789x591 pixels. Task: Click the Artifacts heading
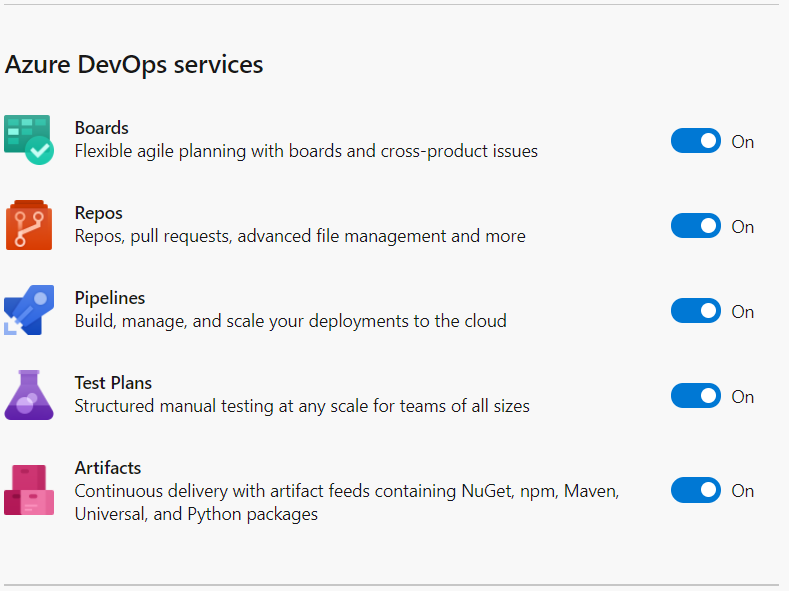tap(108, 468)
